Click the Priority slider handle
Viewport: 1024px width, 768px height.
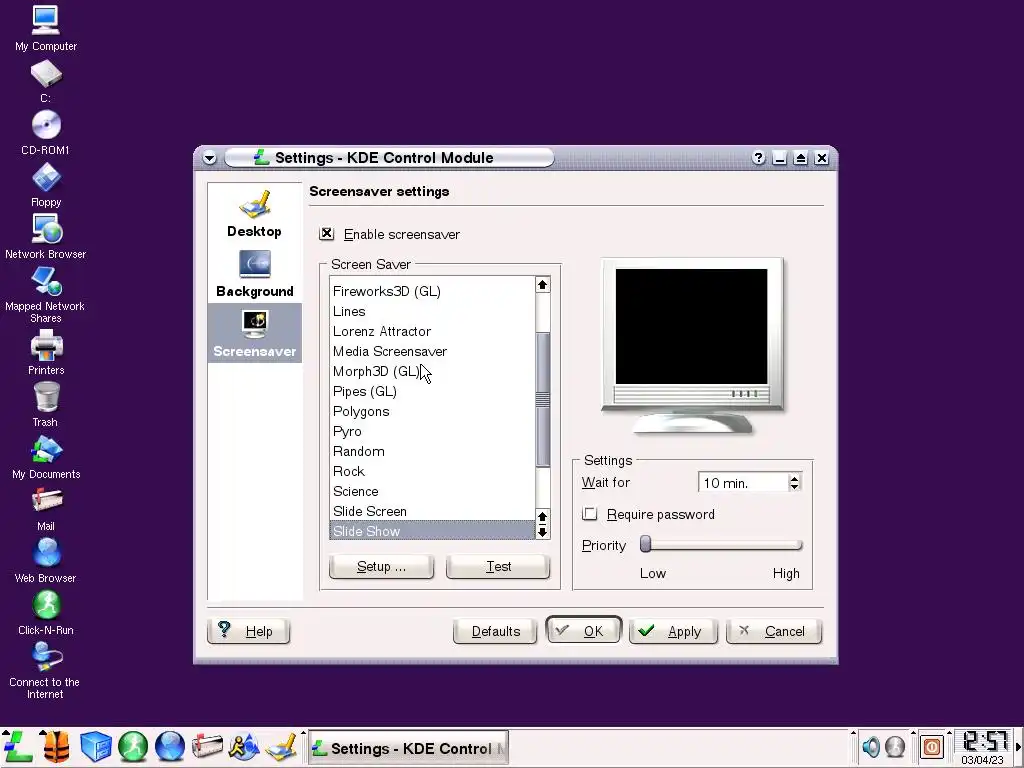click(645, 544)
